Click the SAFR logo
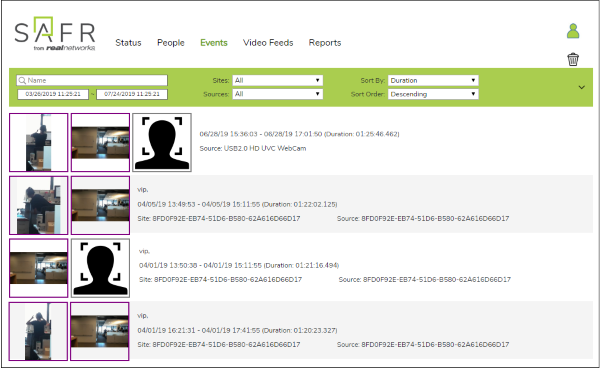The height and width of the screenshot is (368, 600). (55, 34)
